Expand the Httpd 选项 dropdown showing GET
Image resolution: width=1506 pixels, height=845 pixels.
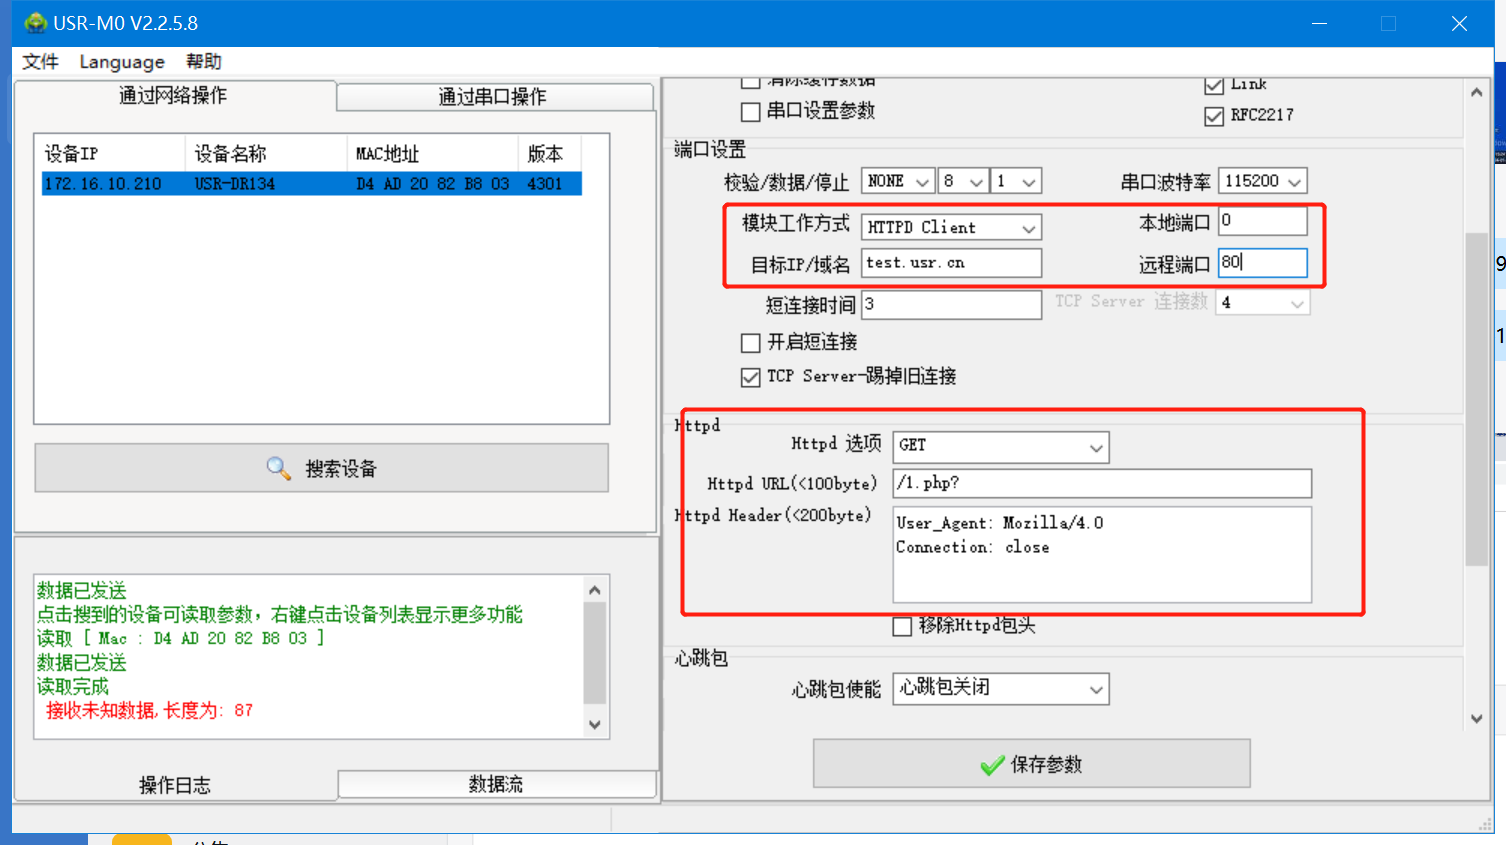[1001, 446]
